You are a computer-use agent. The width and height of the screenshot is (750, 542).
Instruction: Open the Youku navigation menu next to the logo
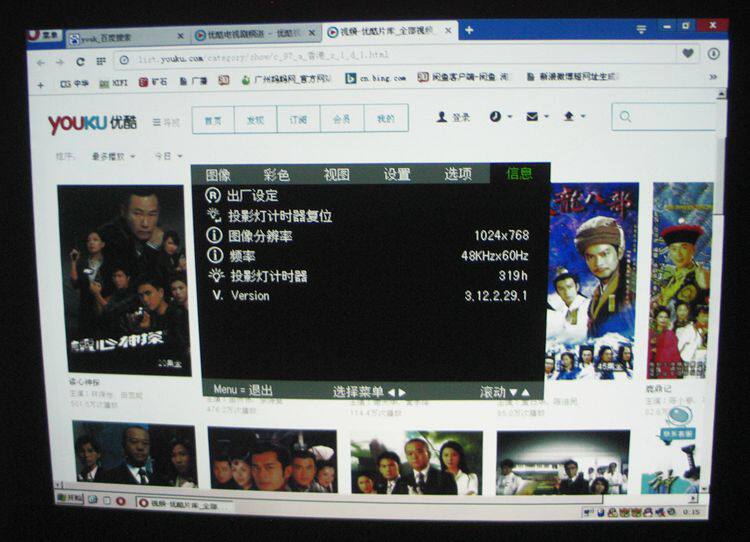[166, 122]
